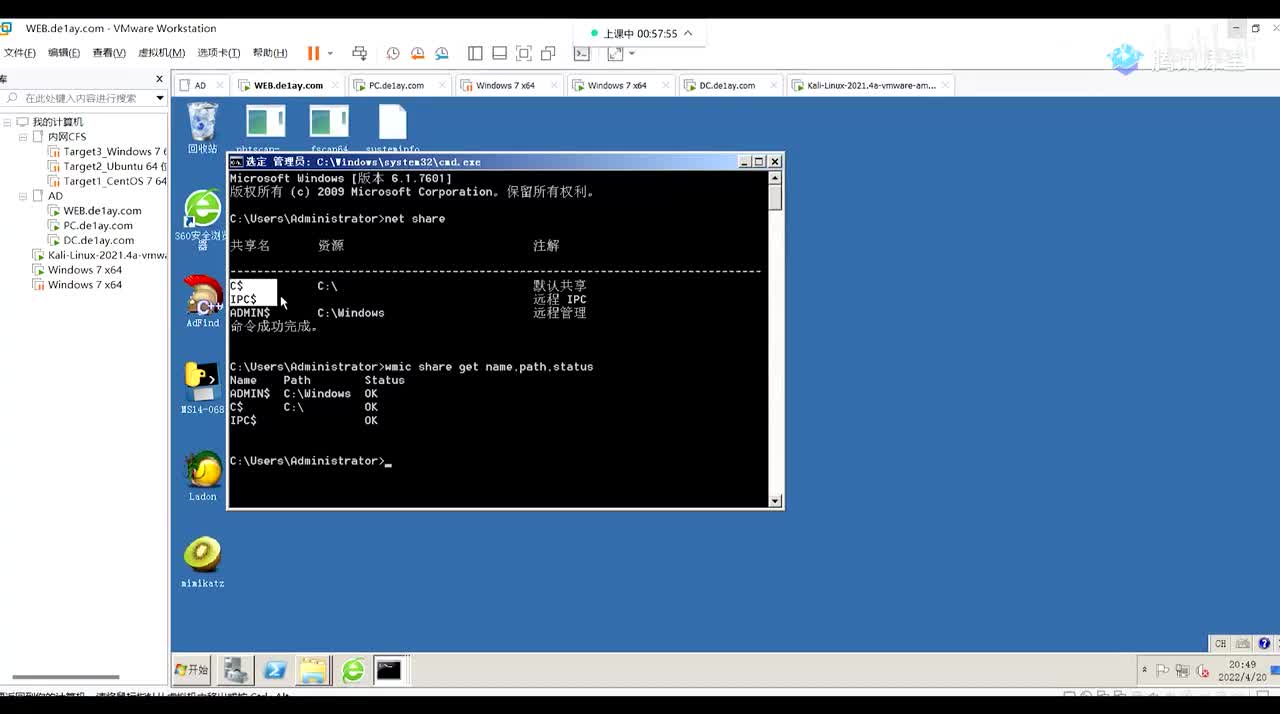Click the orange pause VM button

tap(313, 53)
